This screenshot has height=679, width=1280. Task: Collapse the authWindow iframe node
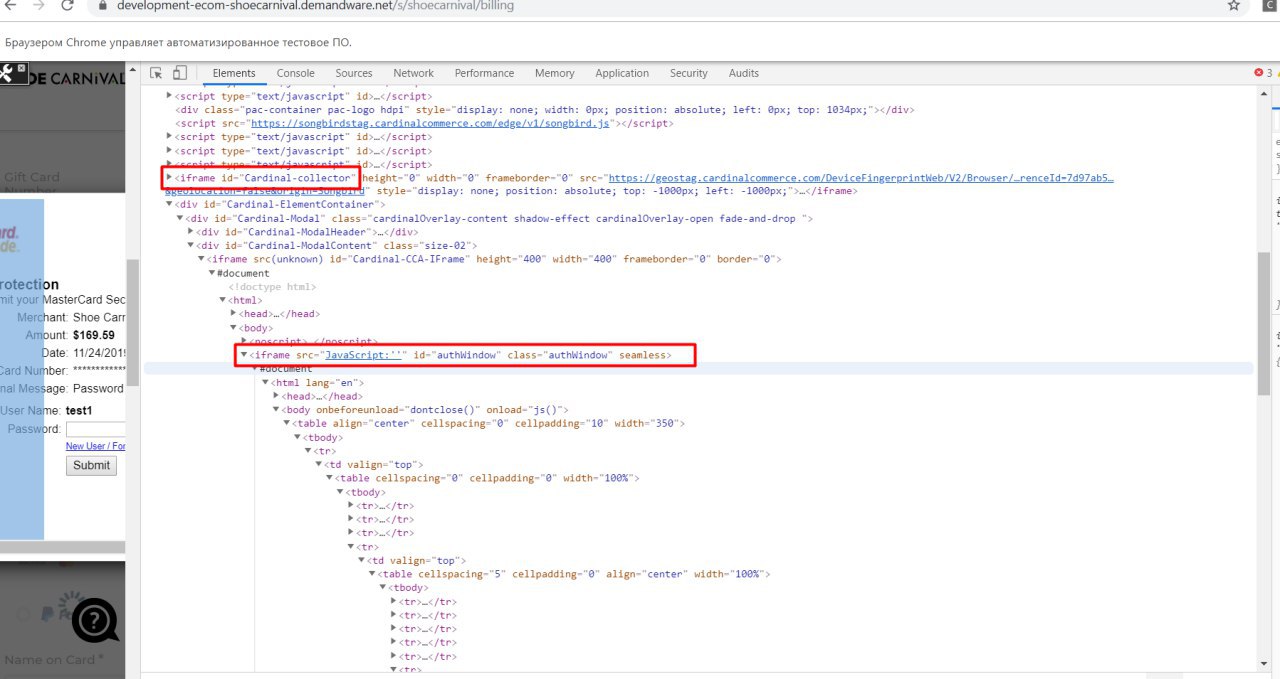[244, 355]
